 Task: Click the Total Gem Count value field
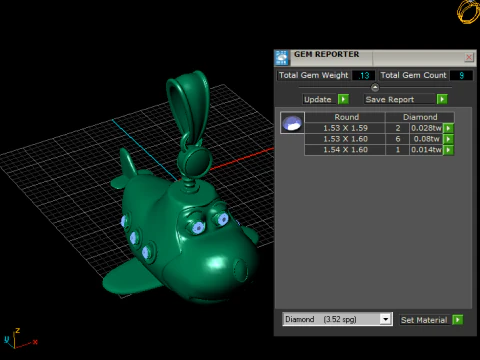[x=461, y=75]
